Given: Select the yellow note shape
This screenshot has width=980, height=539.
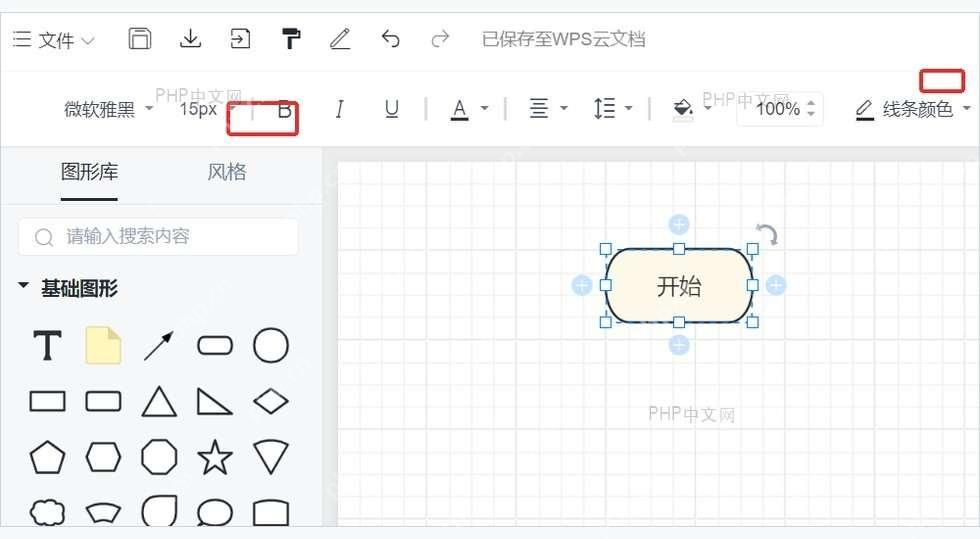Looking at the screenshot, I should click(103, 345).
